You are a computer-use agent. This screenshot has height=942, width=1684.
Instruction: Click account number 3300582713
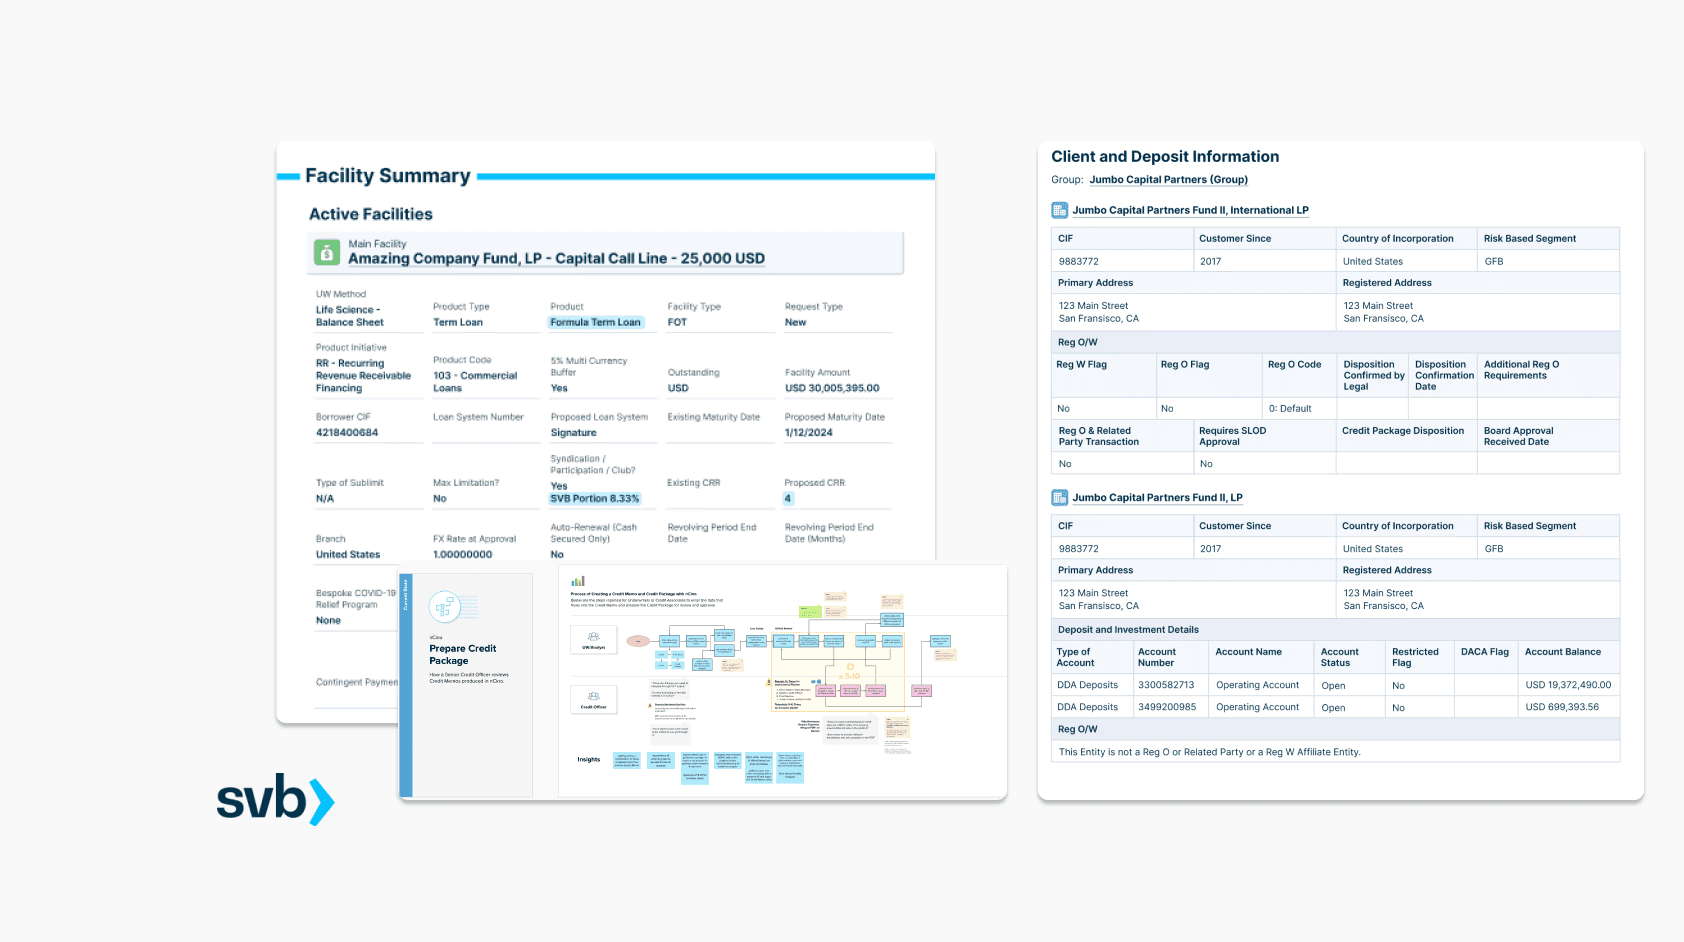(1166, 685)
